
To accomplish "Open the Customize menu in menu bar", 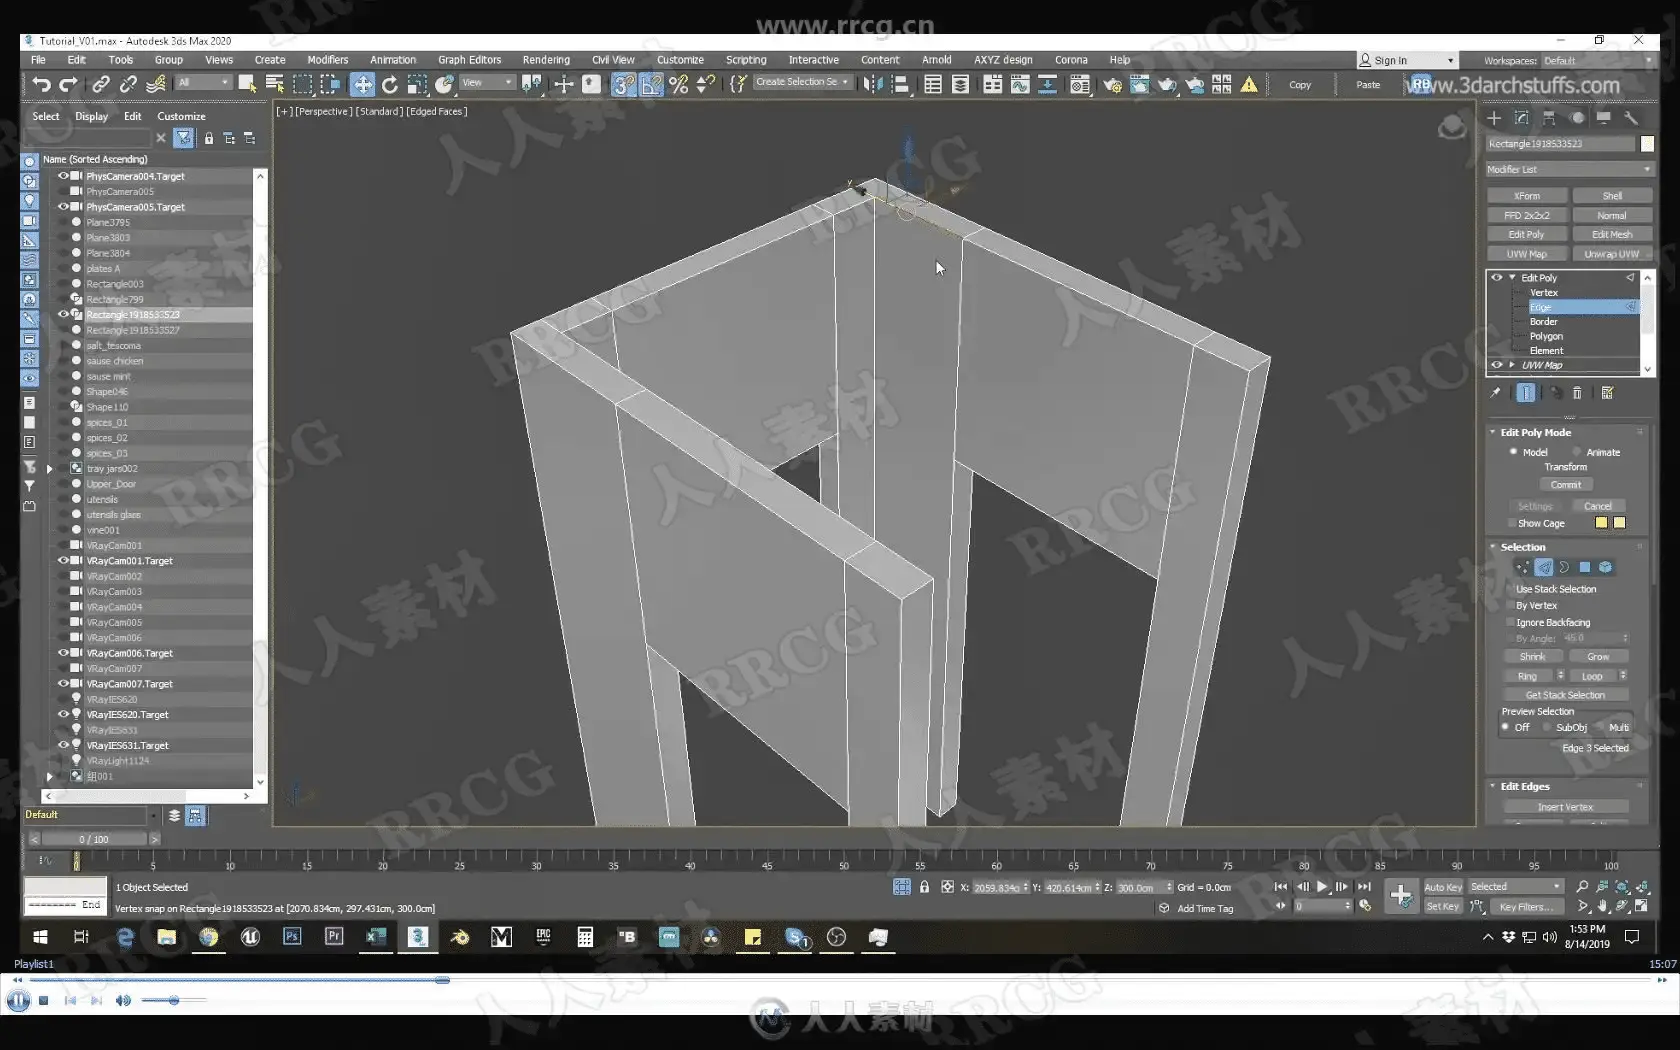I will (x=680, y=60).
